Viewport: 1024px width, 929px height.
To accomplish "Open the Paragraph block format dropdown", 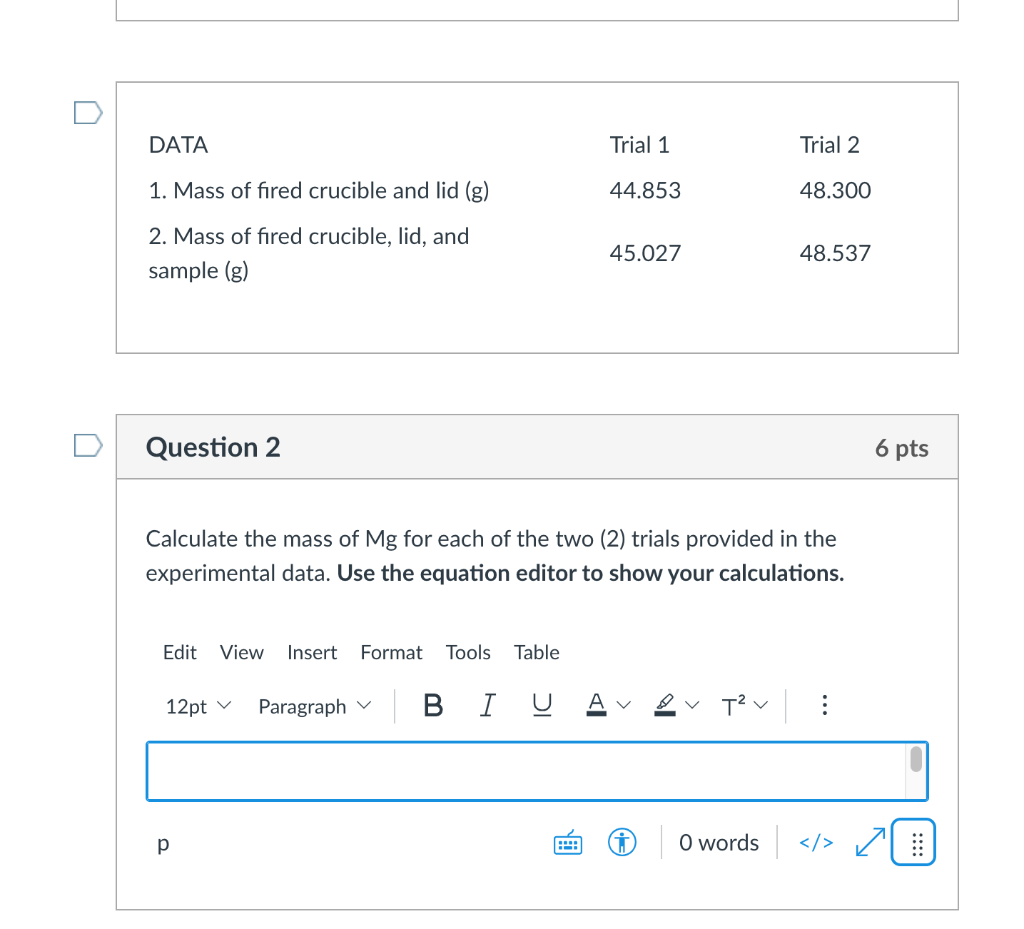I will 315,706.
